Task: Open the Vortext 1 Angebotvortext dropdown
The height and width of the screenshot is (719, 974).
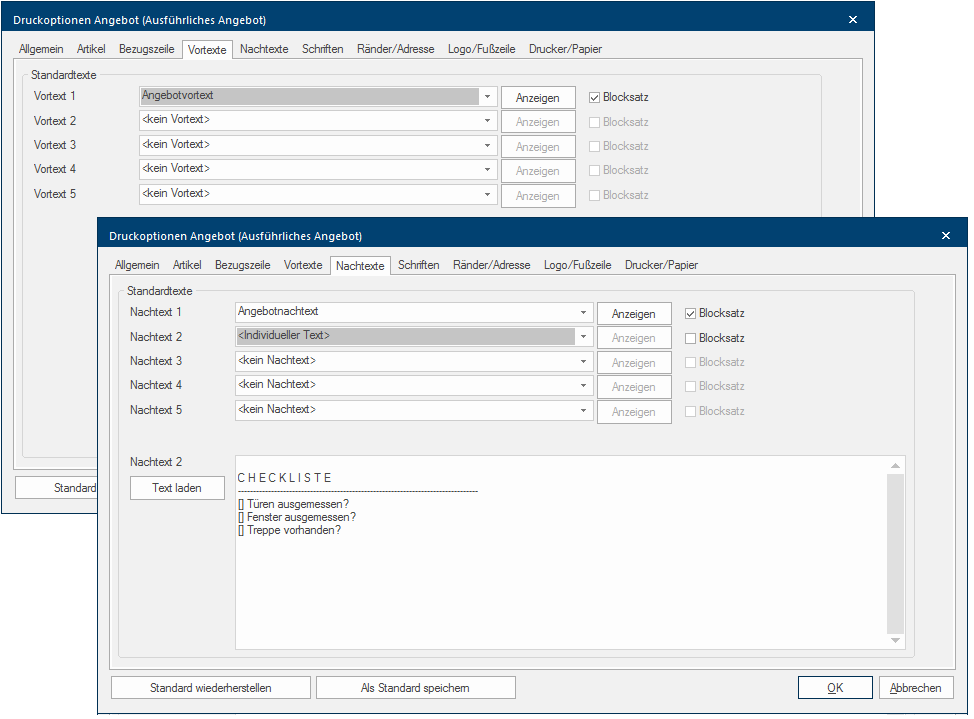Action: click(x=487, y=97)
